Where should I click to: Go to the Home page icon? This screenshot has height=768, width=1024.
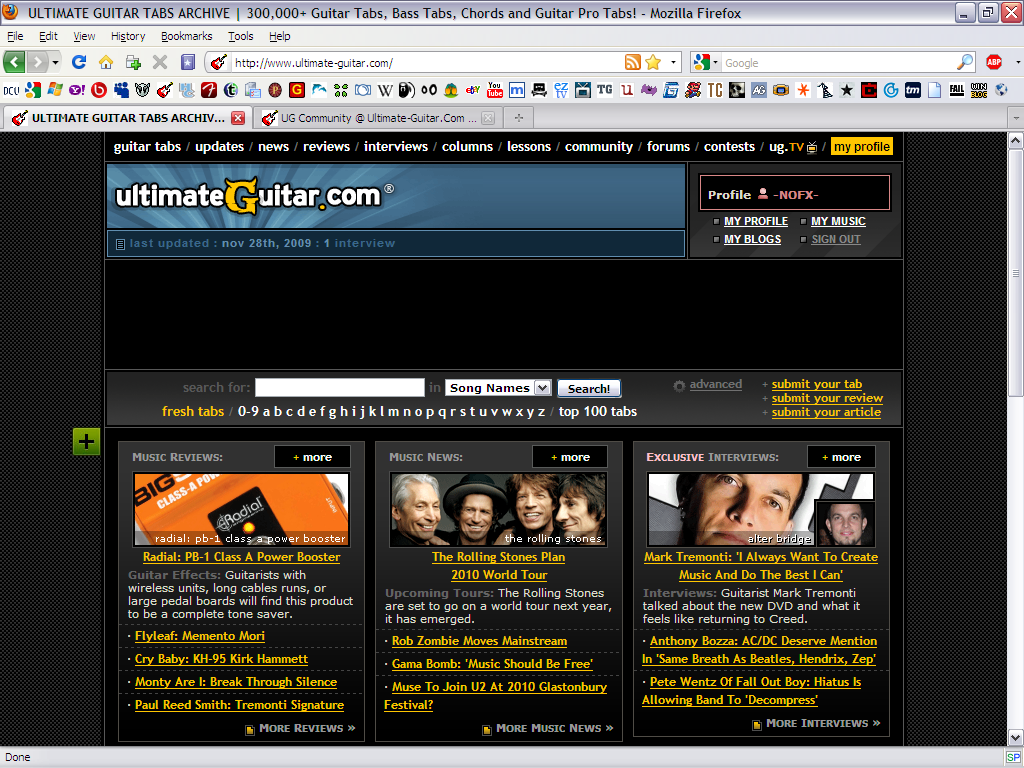click(x=106, y=63)
